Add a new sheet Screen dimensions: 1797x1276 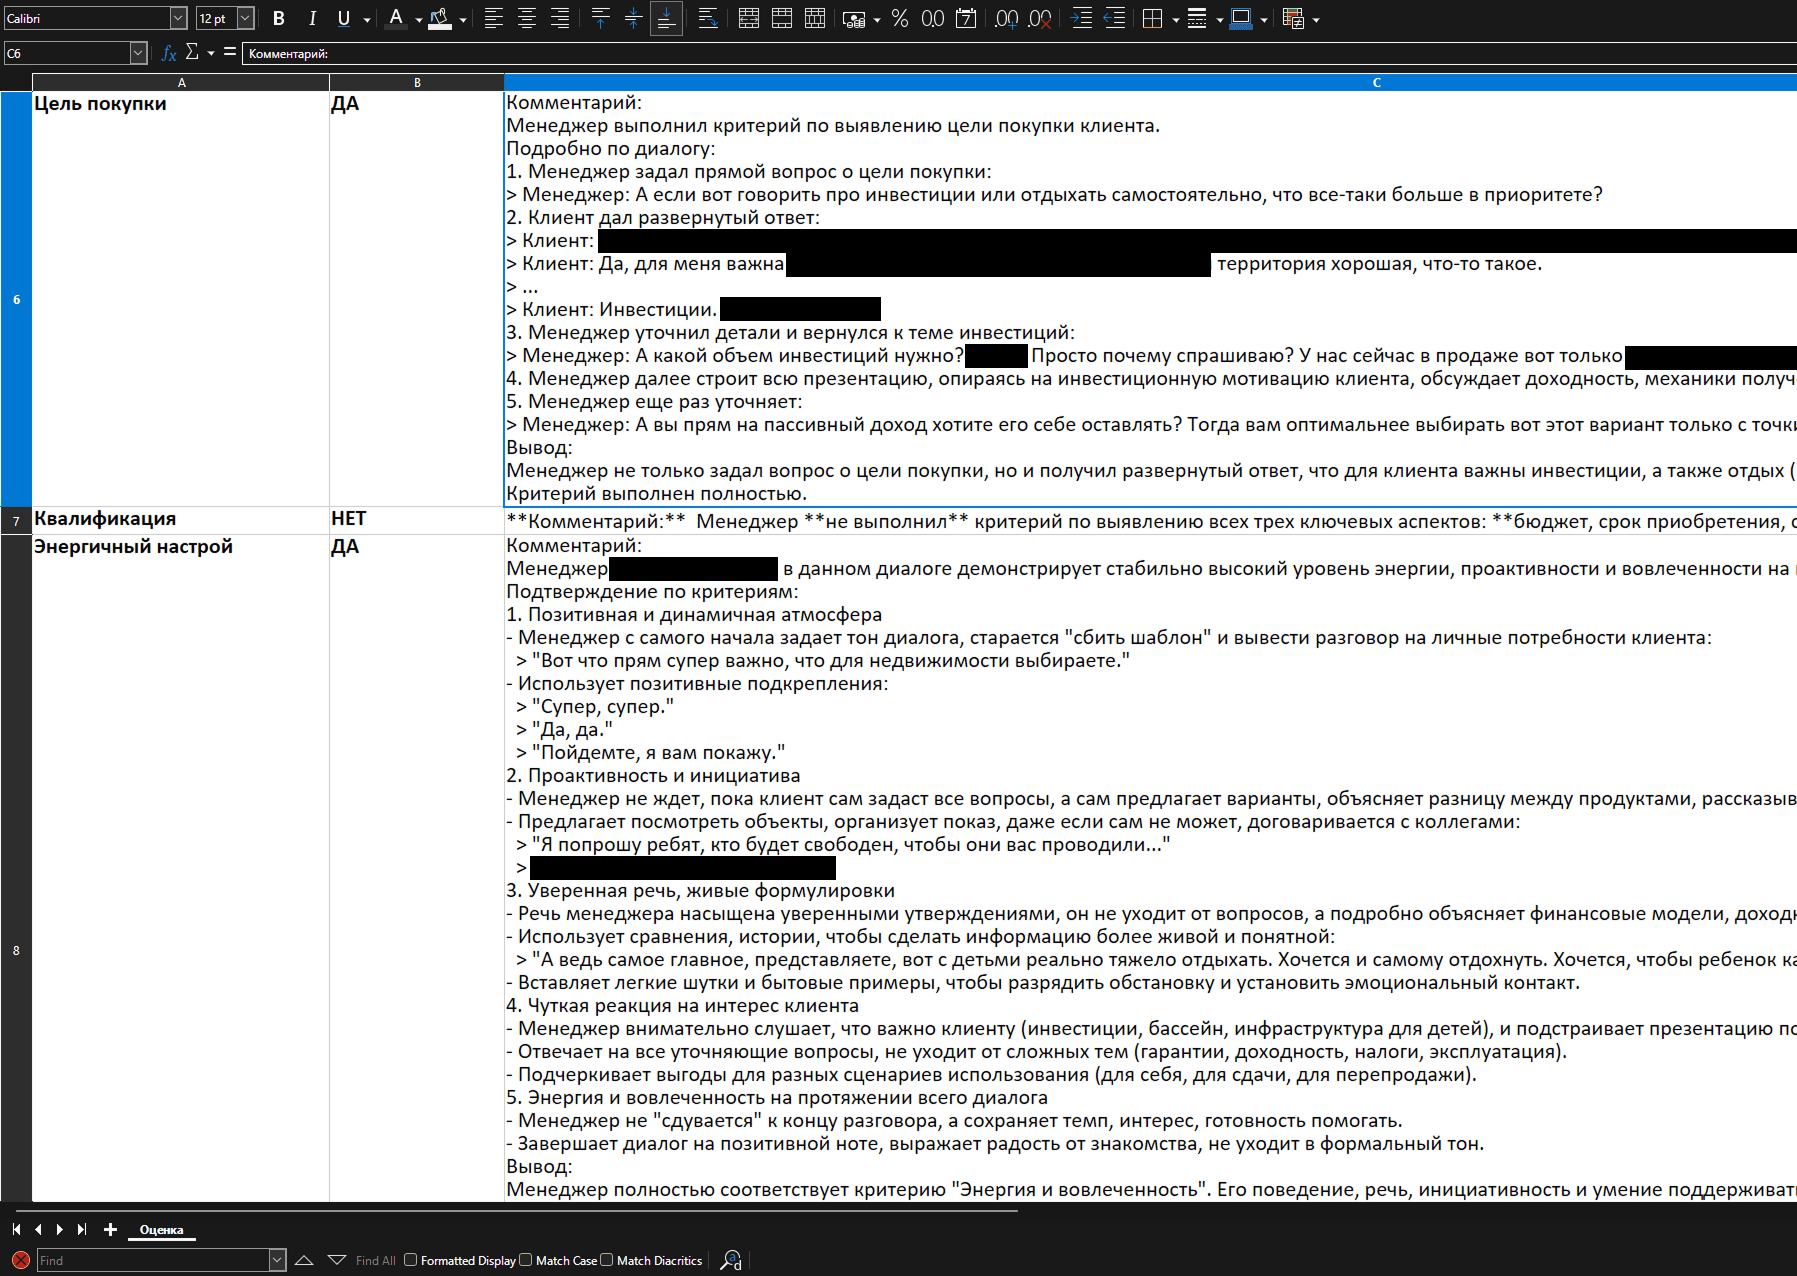pos(110,1230)
